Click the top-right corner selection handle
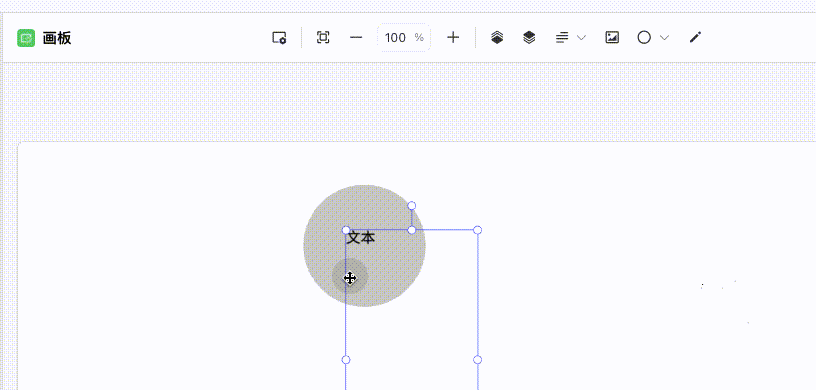 pyautogui.click(x=477, y=230)
